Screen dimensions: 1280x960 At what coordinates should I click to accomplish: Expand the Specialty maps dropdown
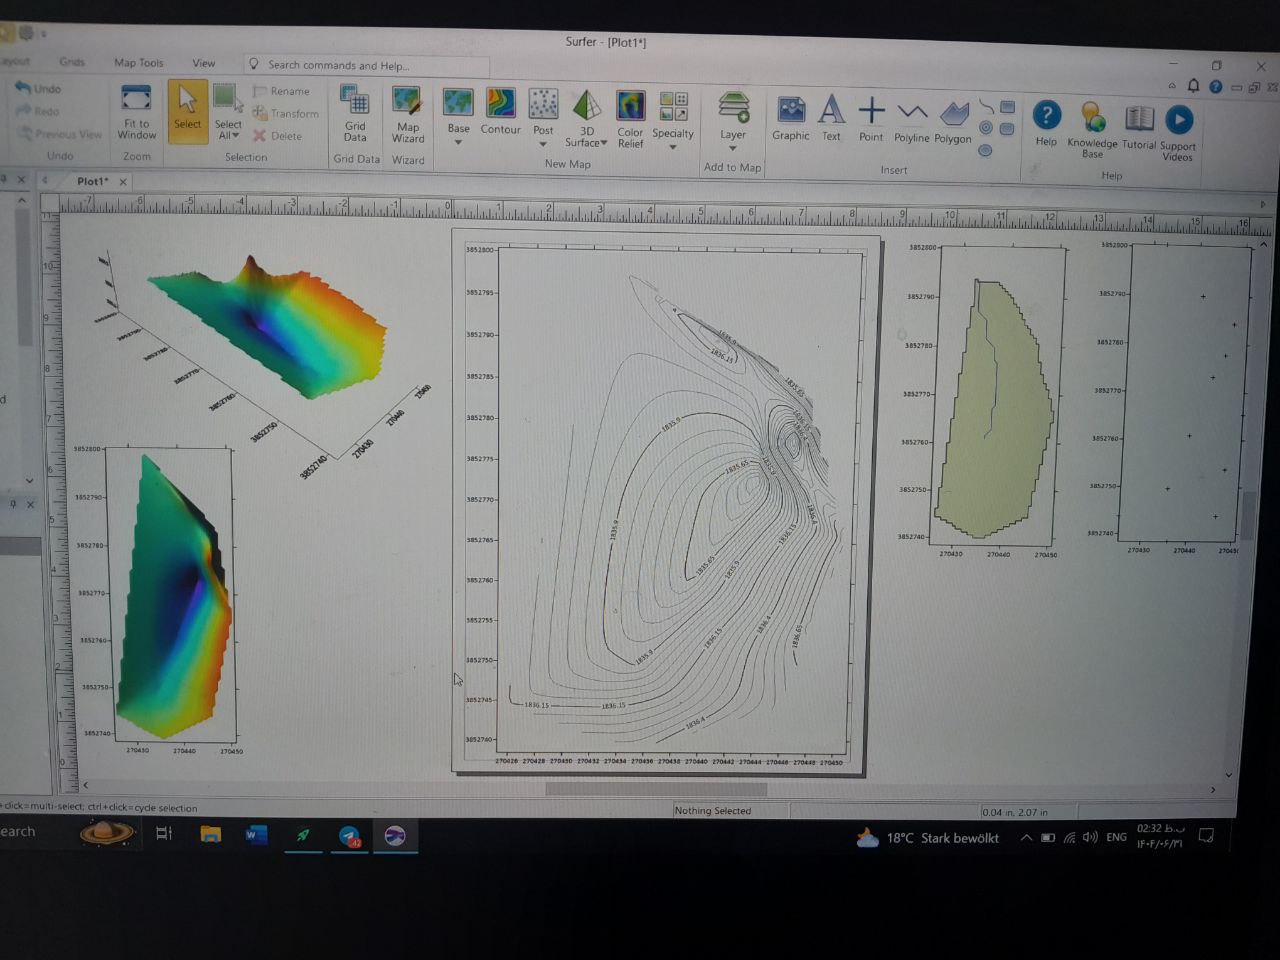pyautogui.click(x=673, y=147)
